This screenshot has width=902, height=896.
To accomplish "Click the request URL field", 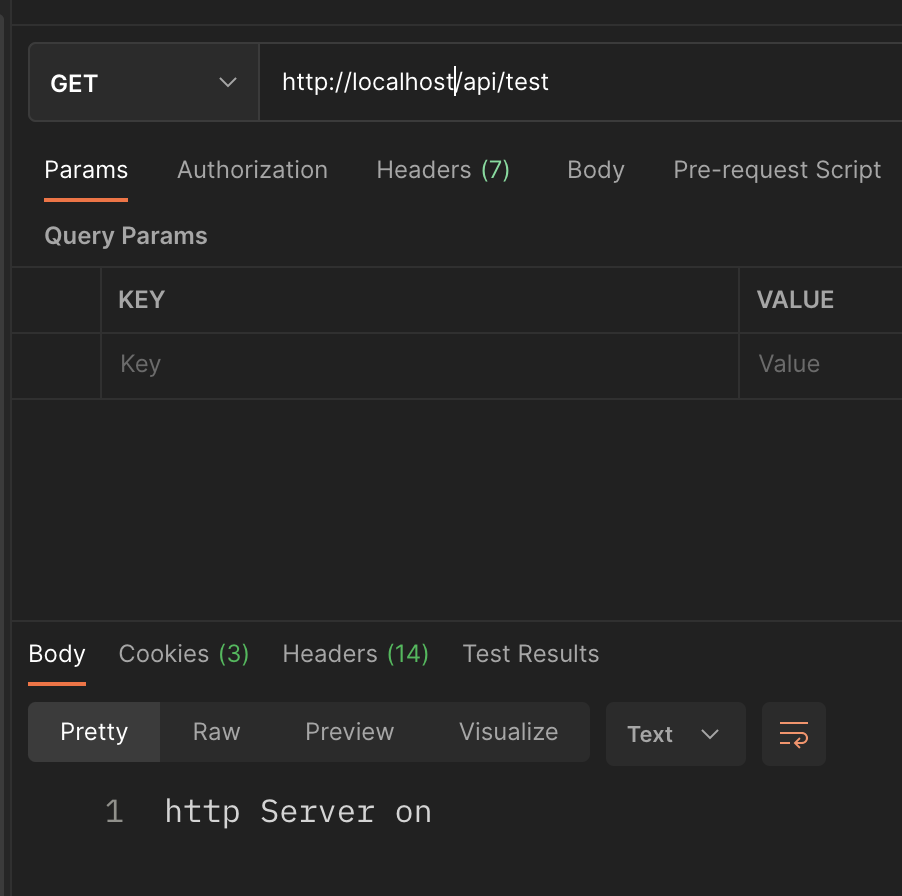I will coord(580,82).
